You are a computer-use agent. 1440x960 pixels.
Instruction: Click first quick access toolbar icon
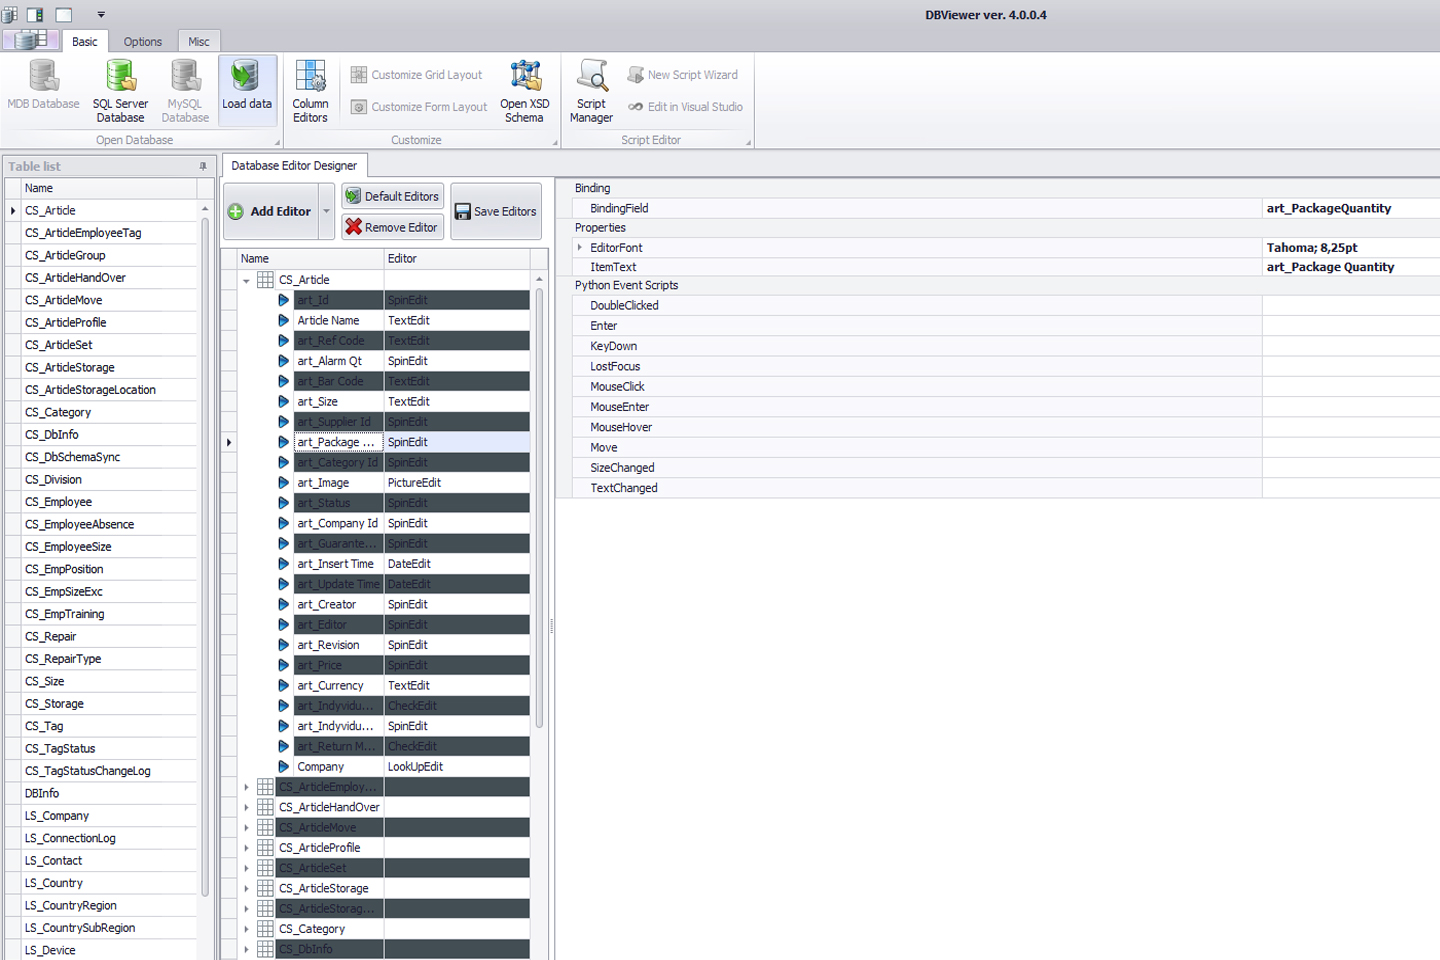(x=10, y=15)
